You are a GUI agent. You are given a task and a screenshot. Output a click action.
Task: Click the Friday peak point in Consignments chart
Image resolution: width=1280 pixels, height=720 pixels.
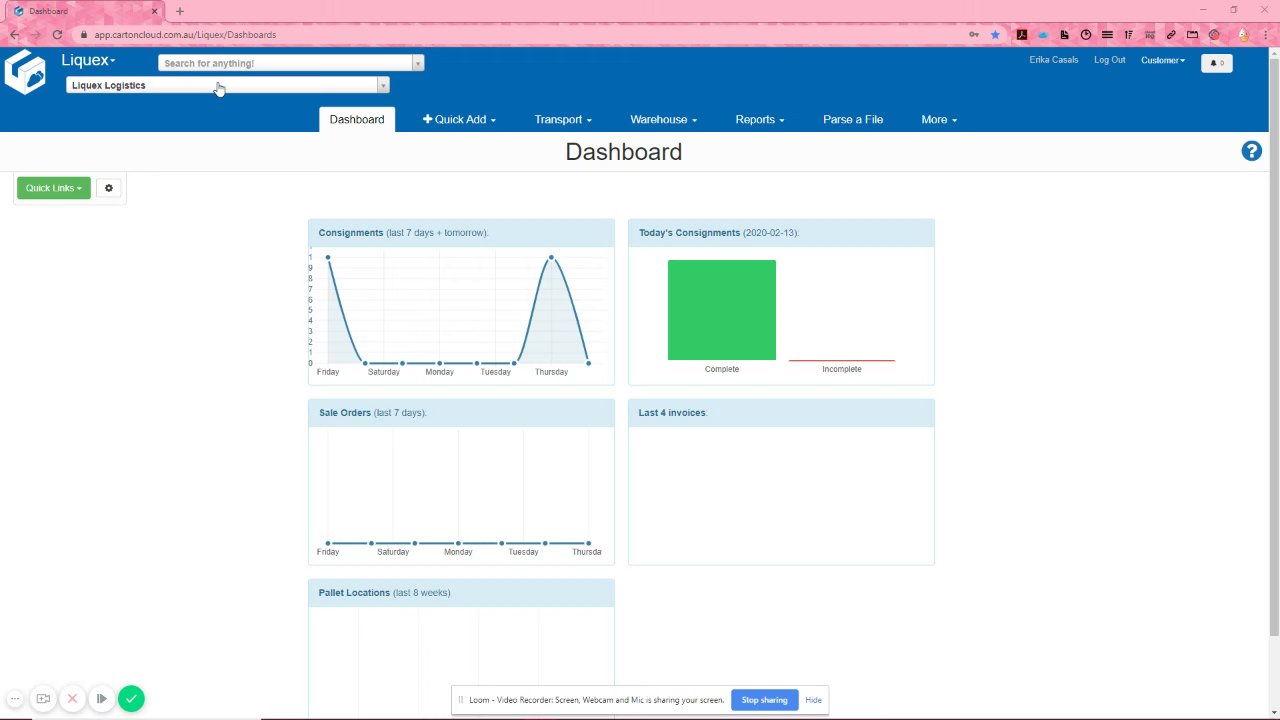tap(328, 258)
